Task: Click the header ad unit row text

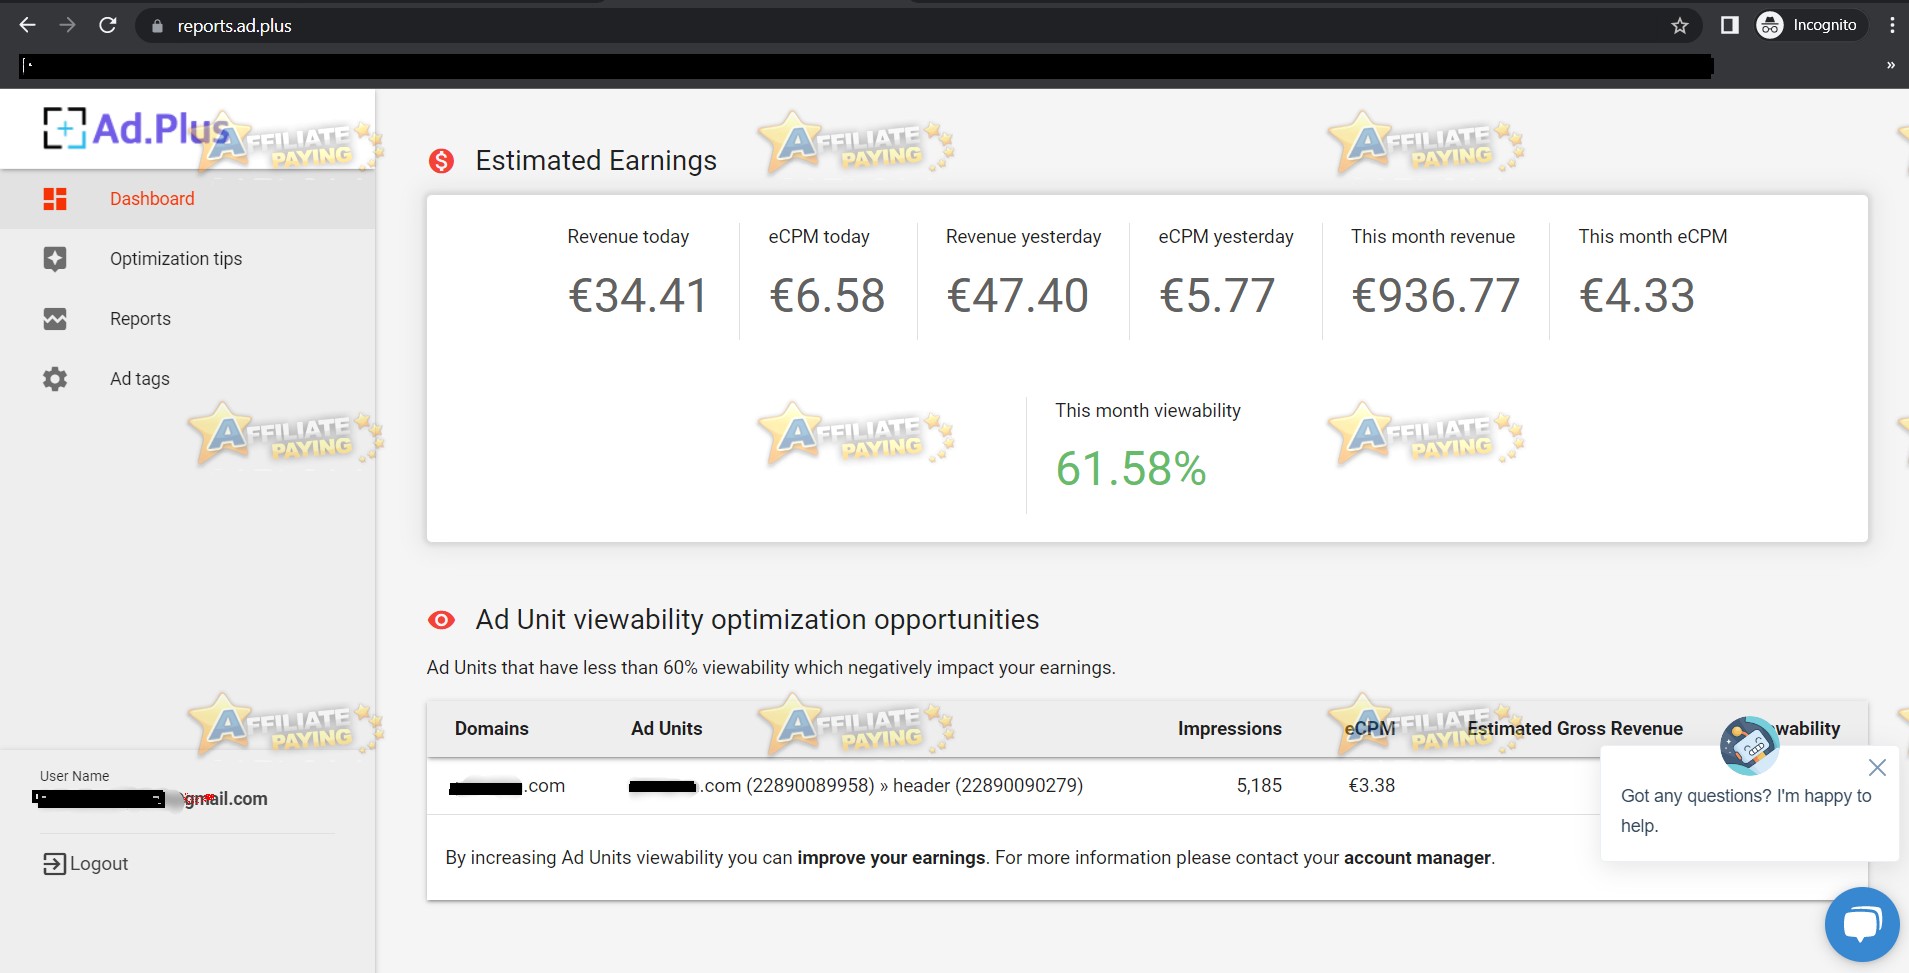Action: [856, 786]
